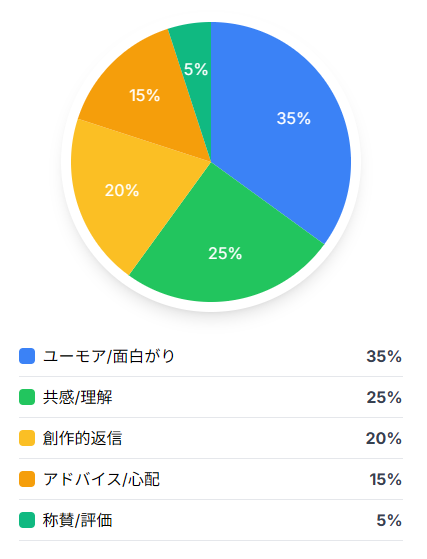Viewport: 427px width, 559px height.
Task: Select the green 25% pie slice
Action: [225, 250]
